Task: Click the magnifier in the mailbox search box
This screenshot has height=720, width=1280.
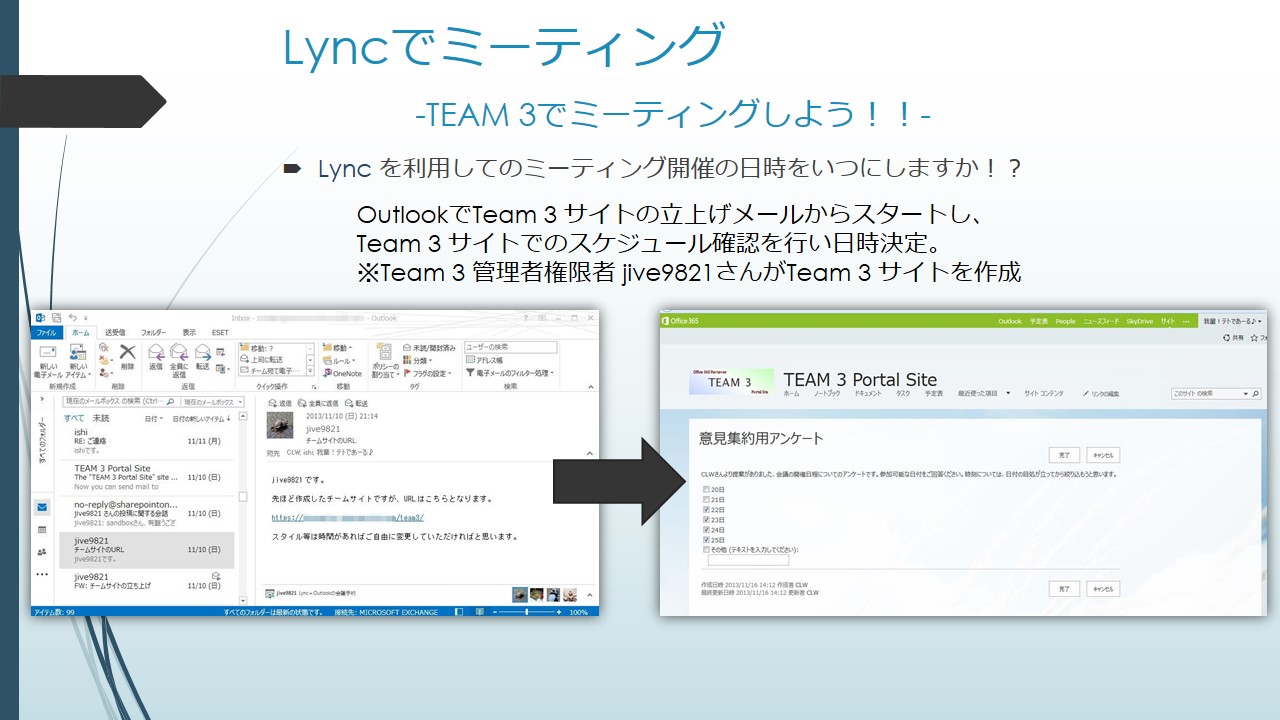Action: (x=168, y=401)
